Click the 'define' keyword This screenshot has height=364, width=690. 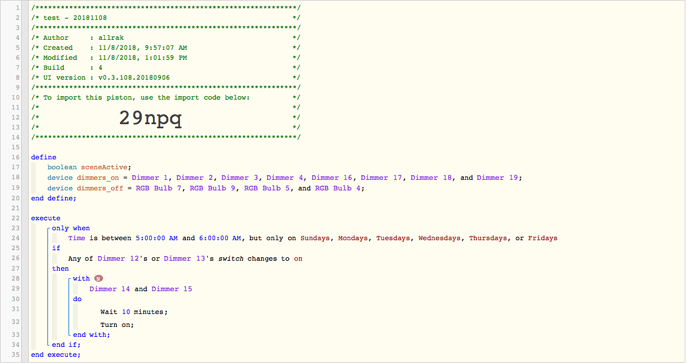tap(44, 157)
